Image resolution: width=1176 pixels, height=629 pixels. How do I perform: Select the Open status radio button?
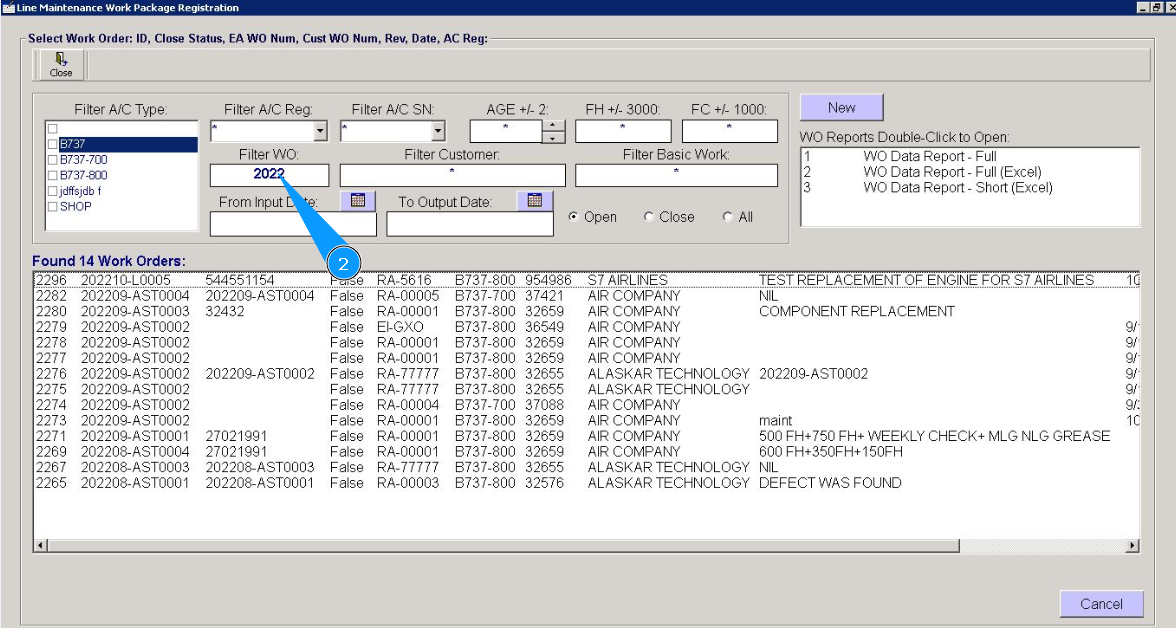[x=574, y=217]
